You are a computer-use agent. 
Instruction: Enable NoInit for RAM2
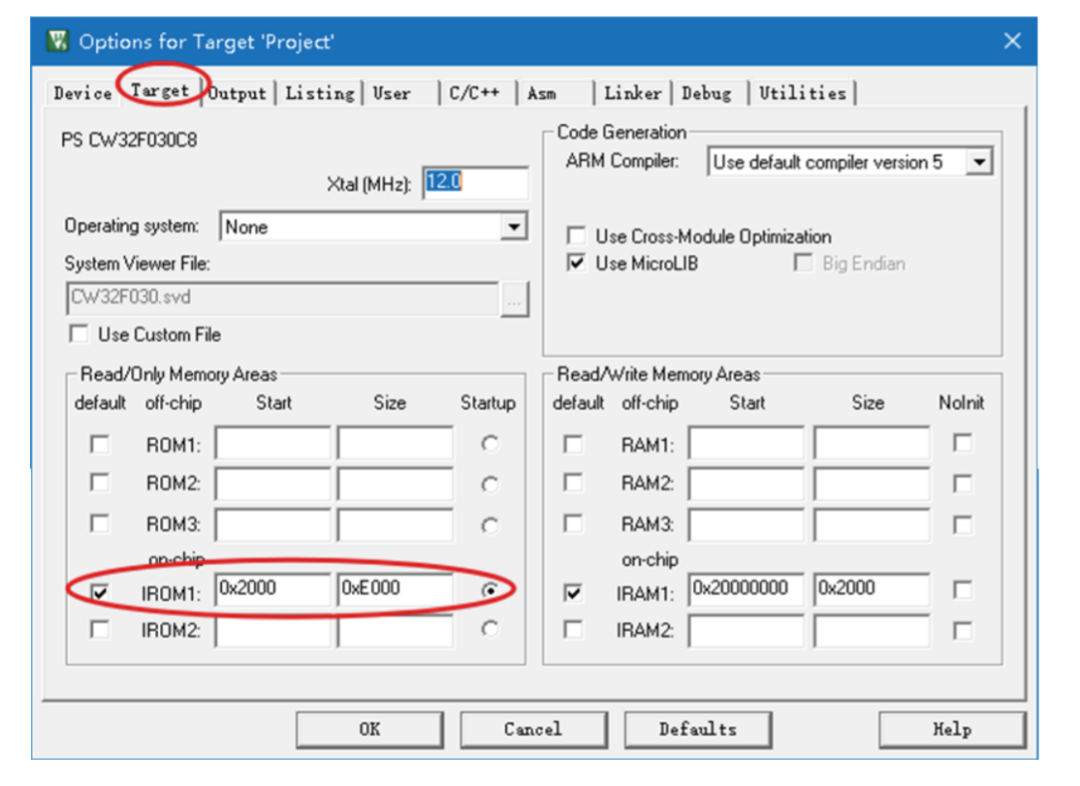coord(963,484)
